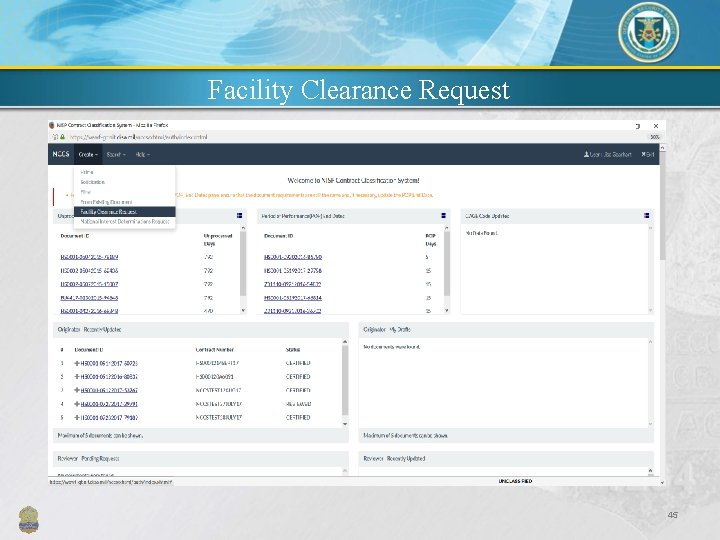This screenshot has width=720, height=540.
Task: Click grid icon in CAGE Code Updates panel
Action: [647, 215]
